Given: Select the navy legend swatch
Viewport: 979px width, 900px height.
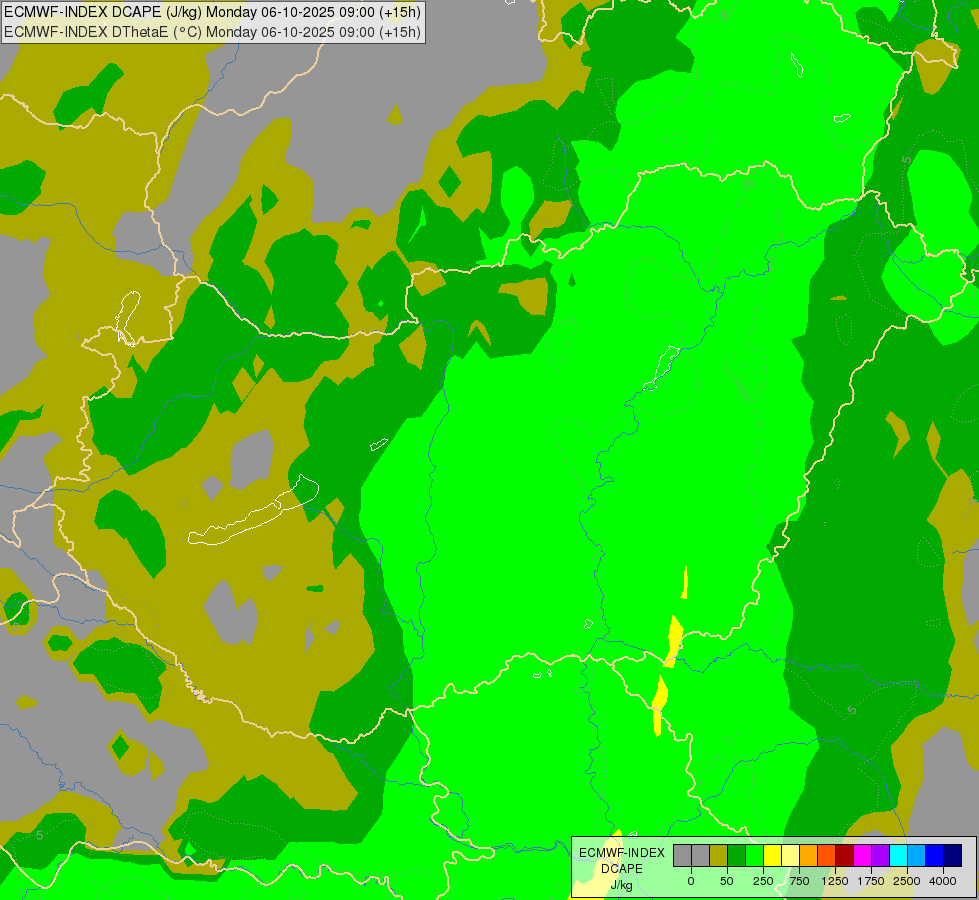Looking at the screenshot, I should pos(953,856).
